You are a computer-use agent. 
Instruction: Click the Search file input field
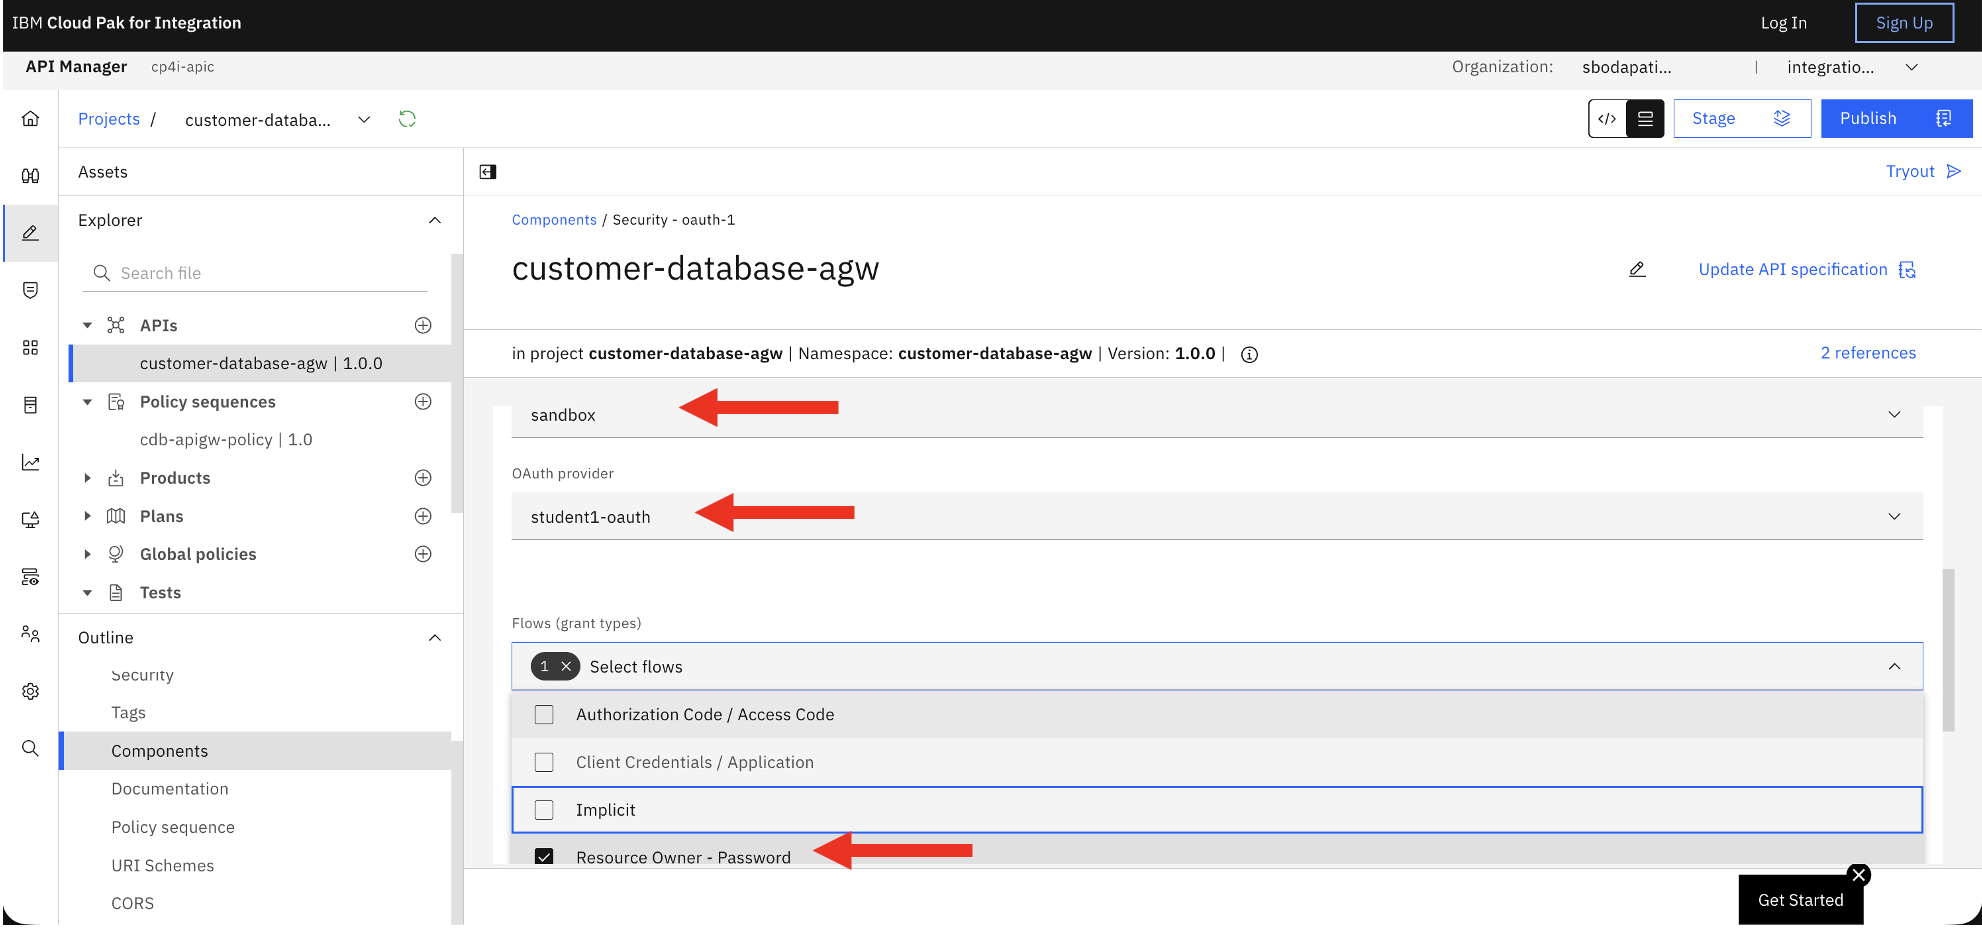click(255, 273)
